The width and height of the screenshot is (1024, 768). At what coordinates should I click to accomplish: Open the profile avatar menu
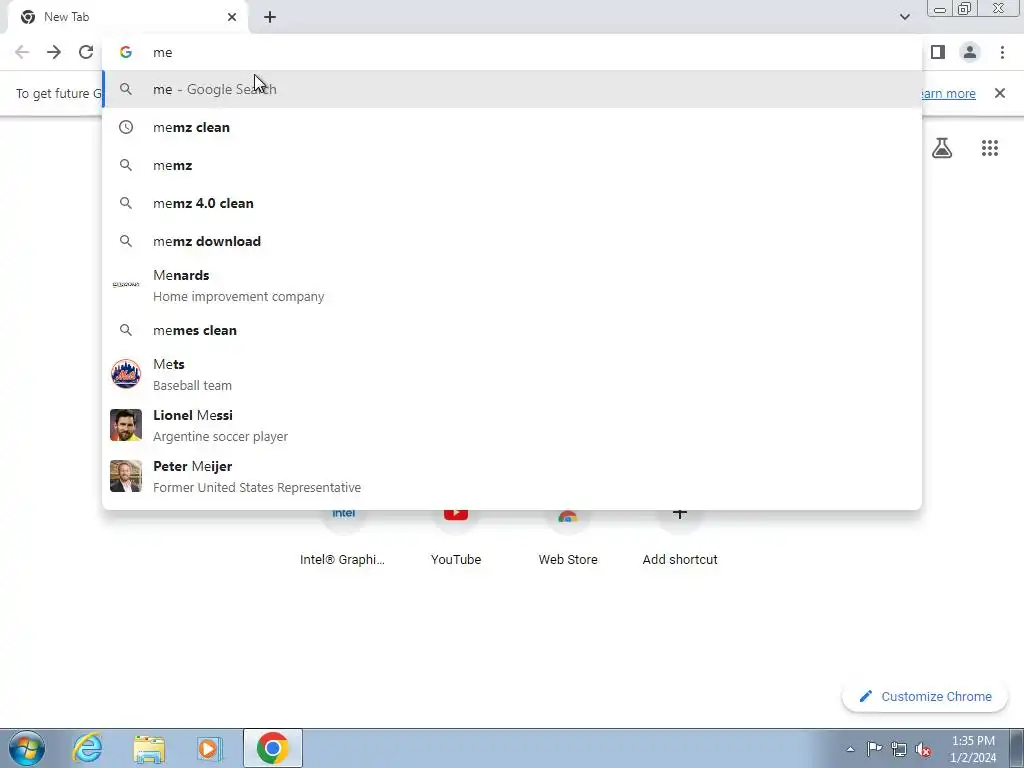(x=970, y=52)
